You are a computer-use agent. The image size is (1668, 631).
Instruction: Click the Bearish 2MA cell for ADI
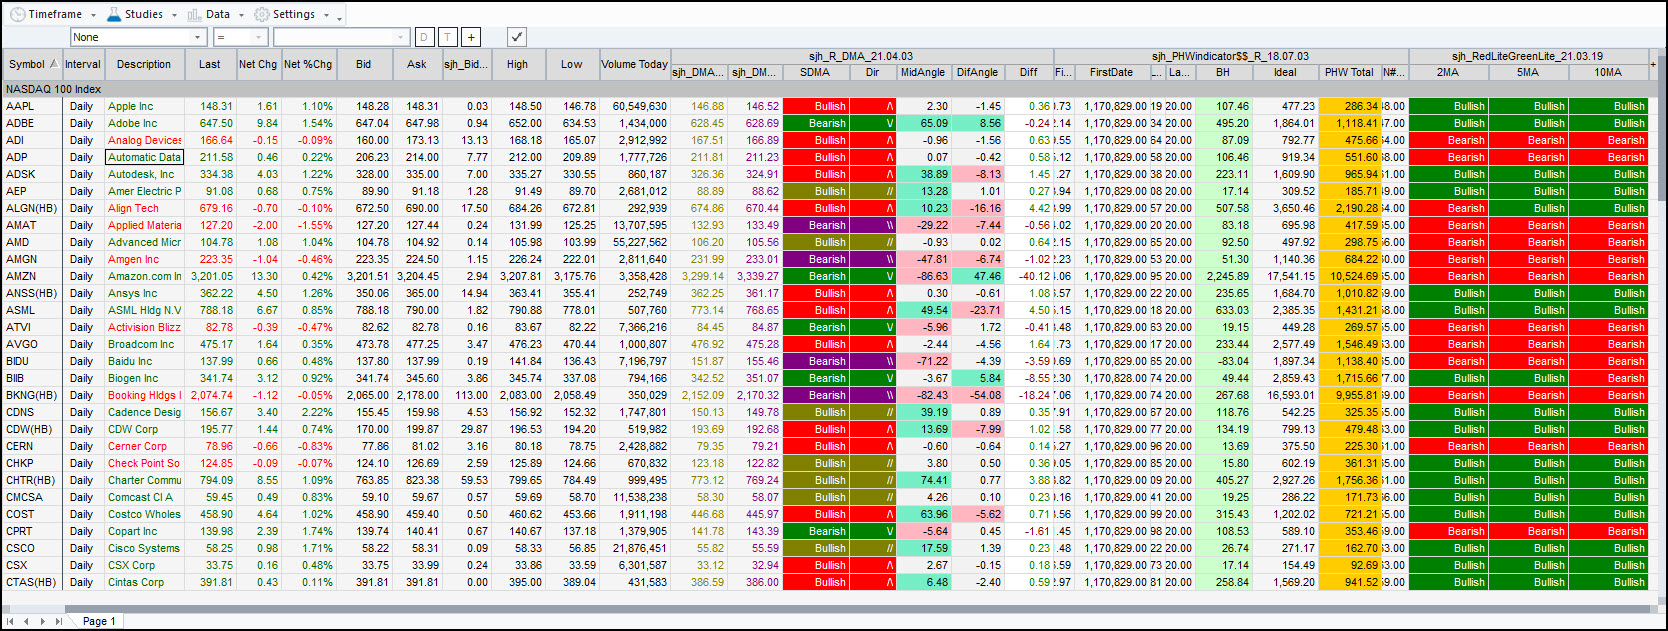pos(1448,140)
